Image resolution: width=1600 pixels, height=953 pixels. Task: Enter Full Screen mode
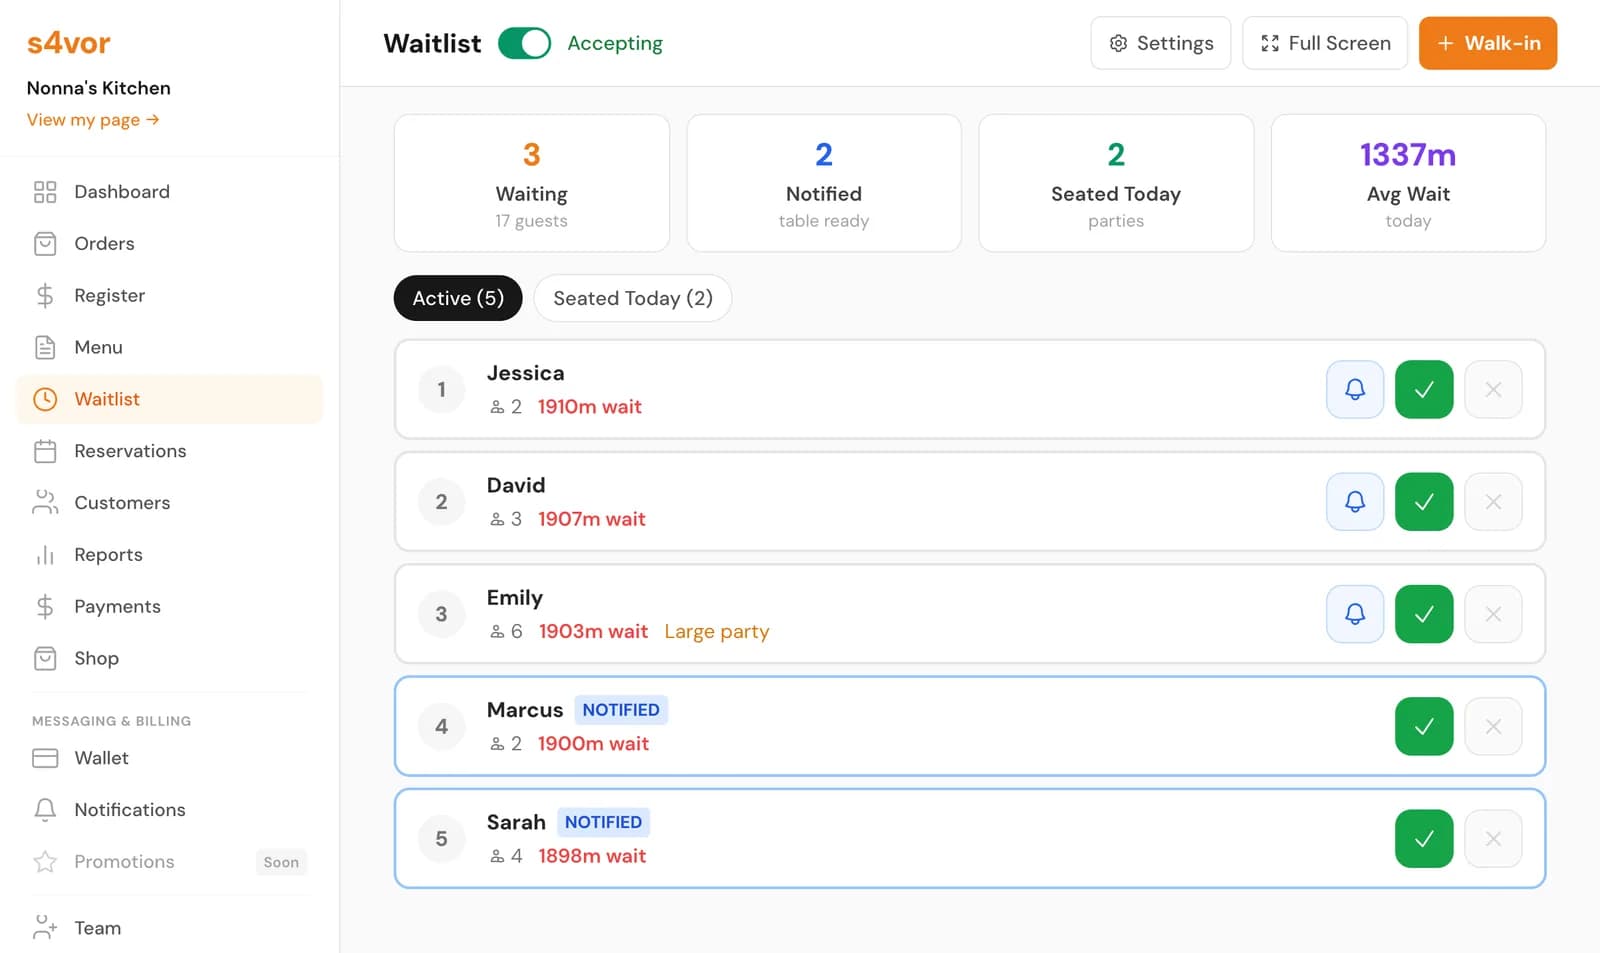1324,43
